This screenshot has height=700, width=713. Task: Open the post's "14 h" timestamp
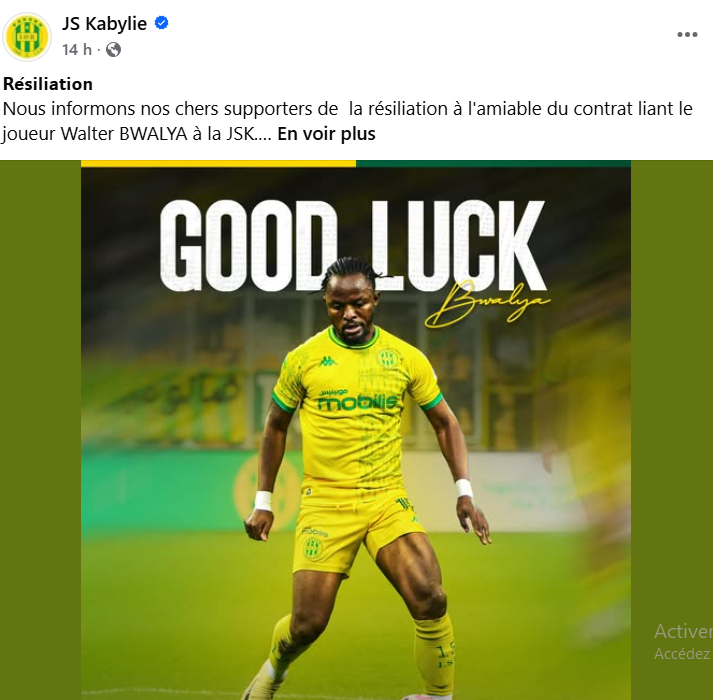(77, 49)
